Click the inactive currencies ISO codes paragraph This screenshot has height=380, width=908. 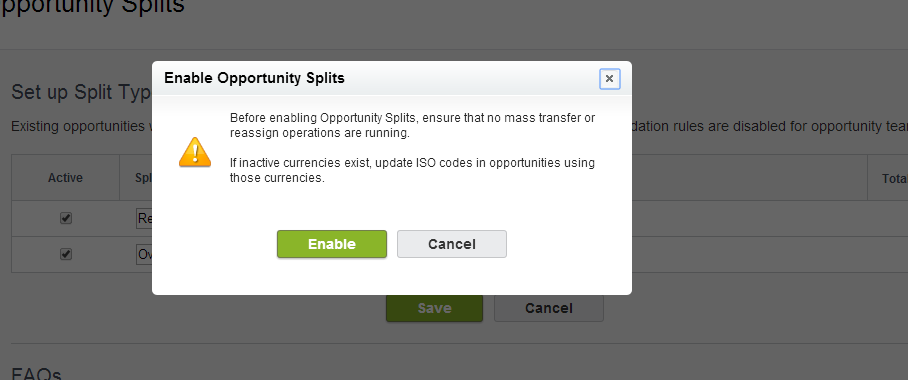coord(412,170)
